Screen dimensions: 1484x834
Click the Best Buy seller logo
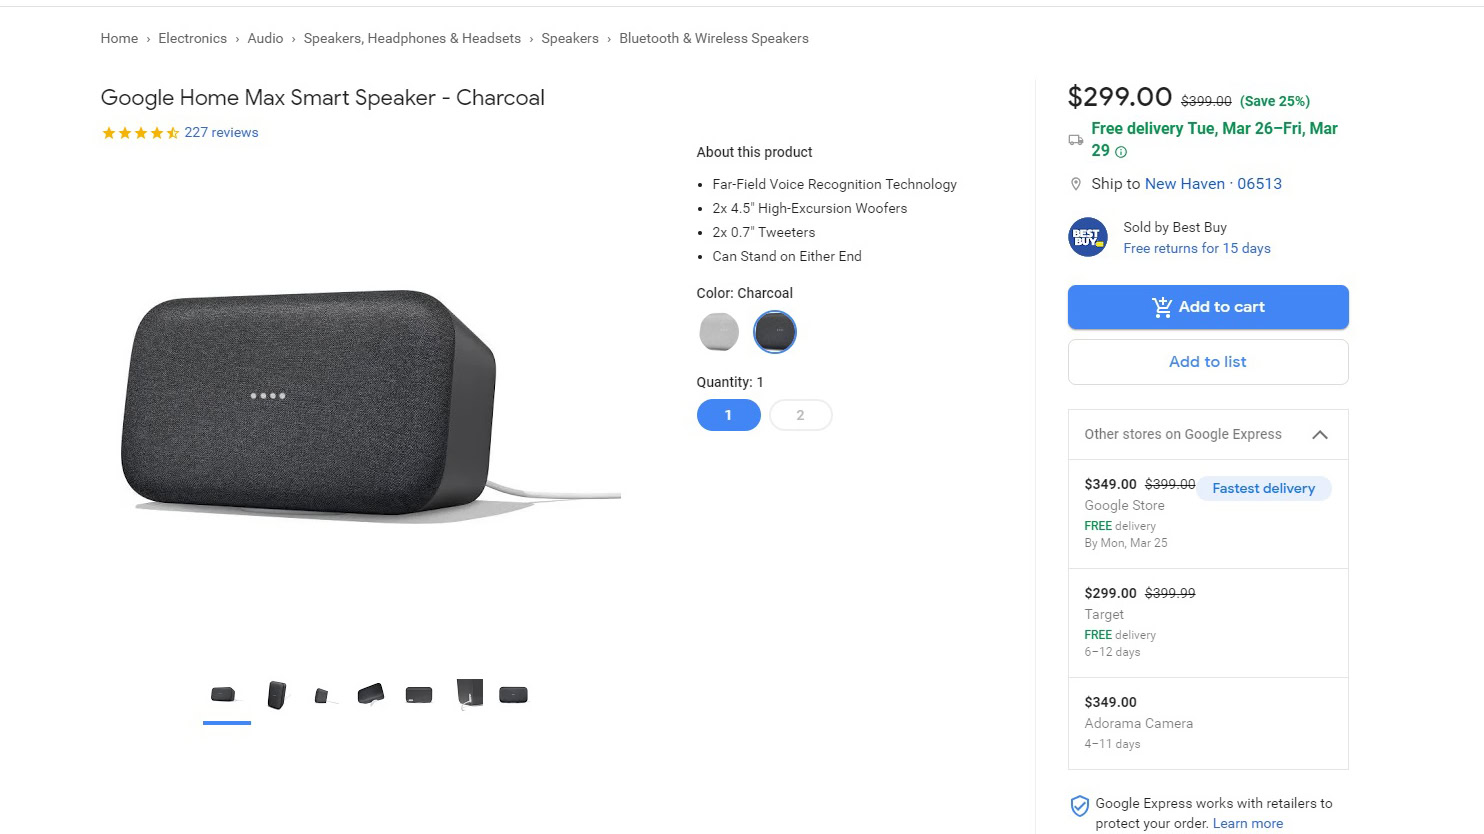pos(1087,237)
